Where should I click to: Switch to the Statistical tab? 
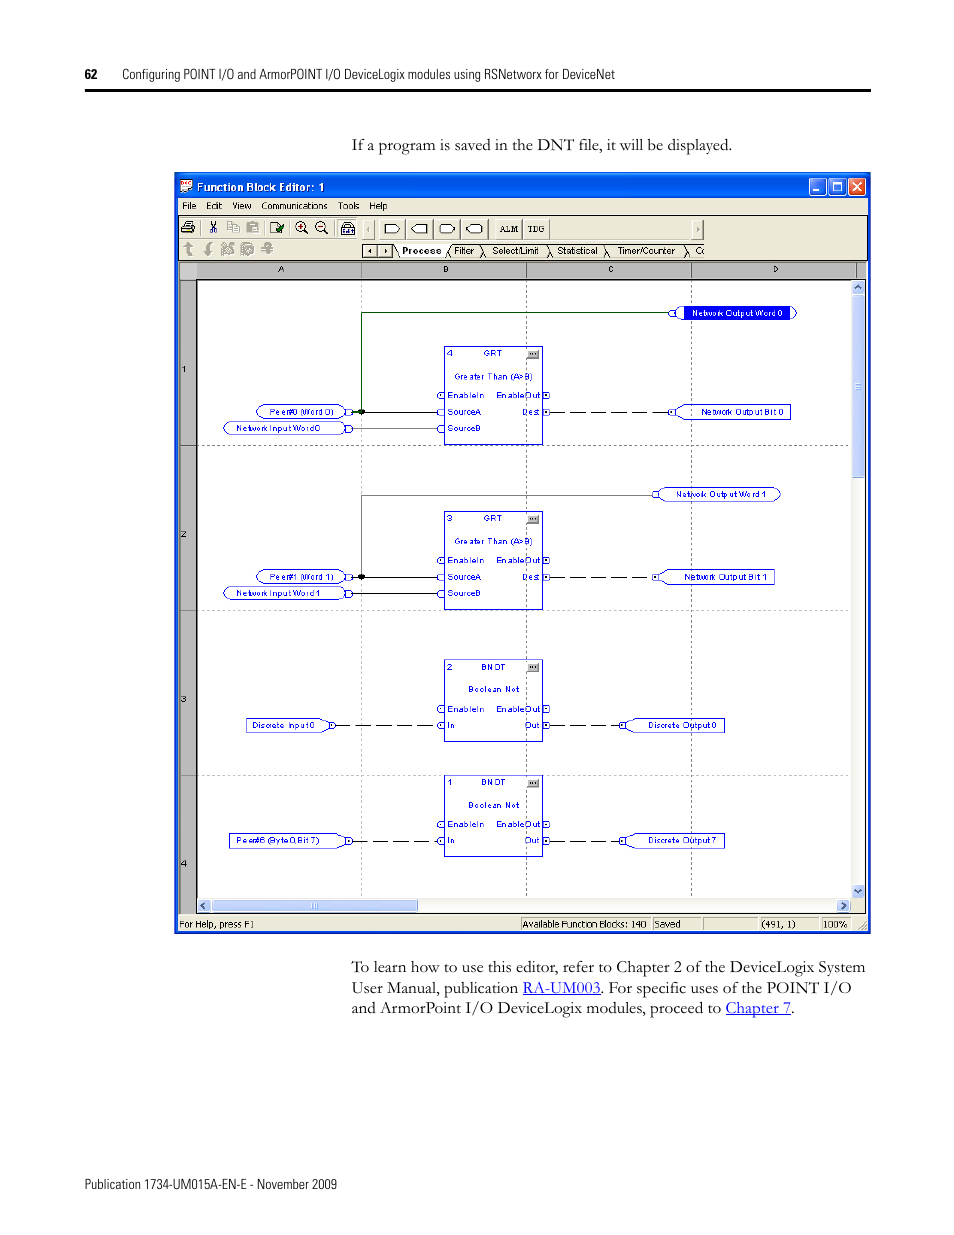[577, 251]
